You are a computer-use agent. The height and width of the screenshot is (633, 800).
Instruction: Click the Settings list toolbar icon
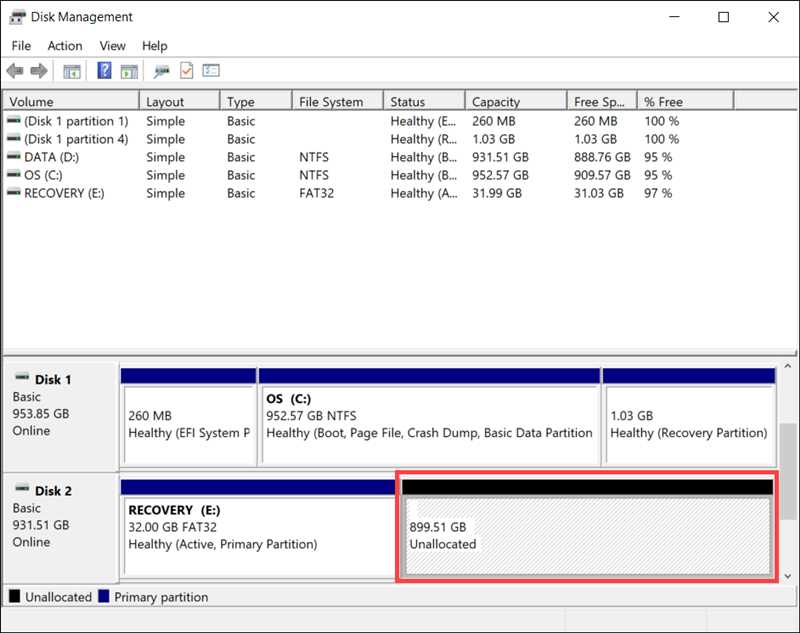(211, 70)
